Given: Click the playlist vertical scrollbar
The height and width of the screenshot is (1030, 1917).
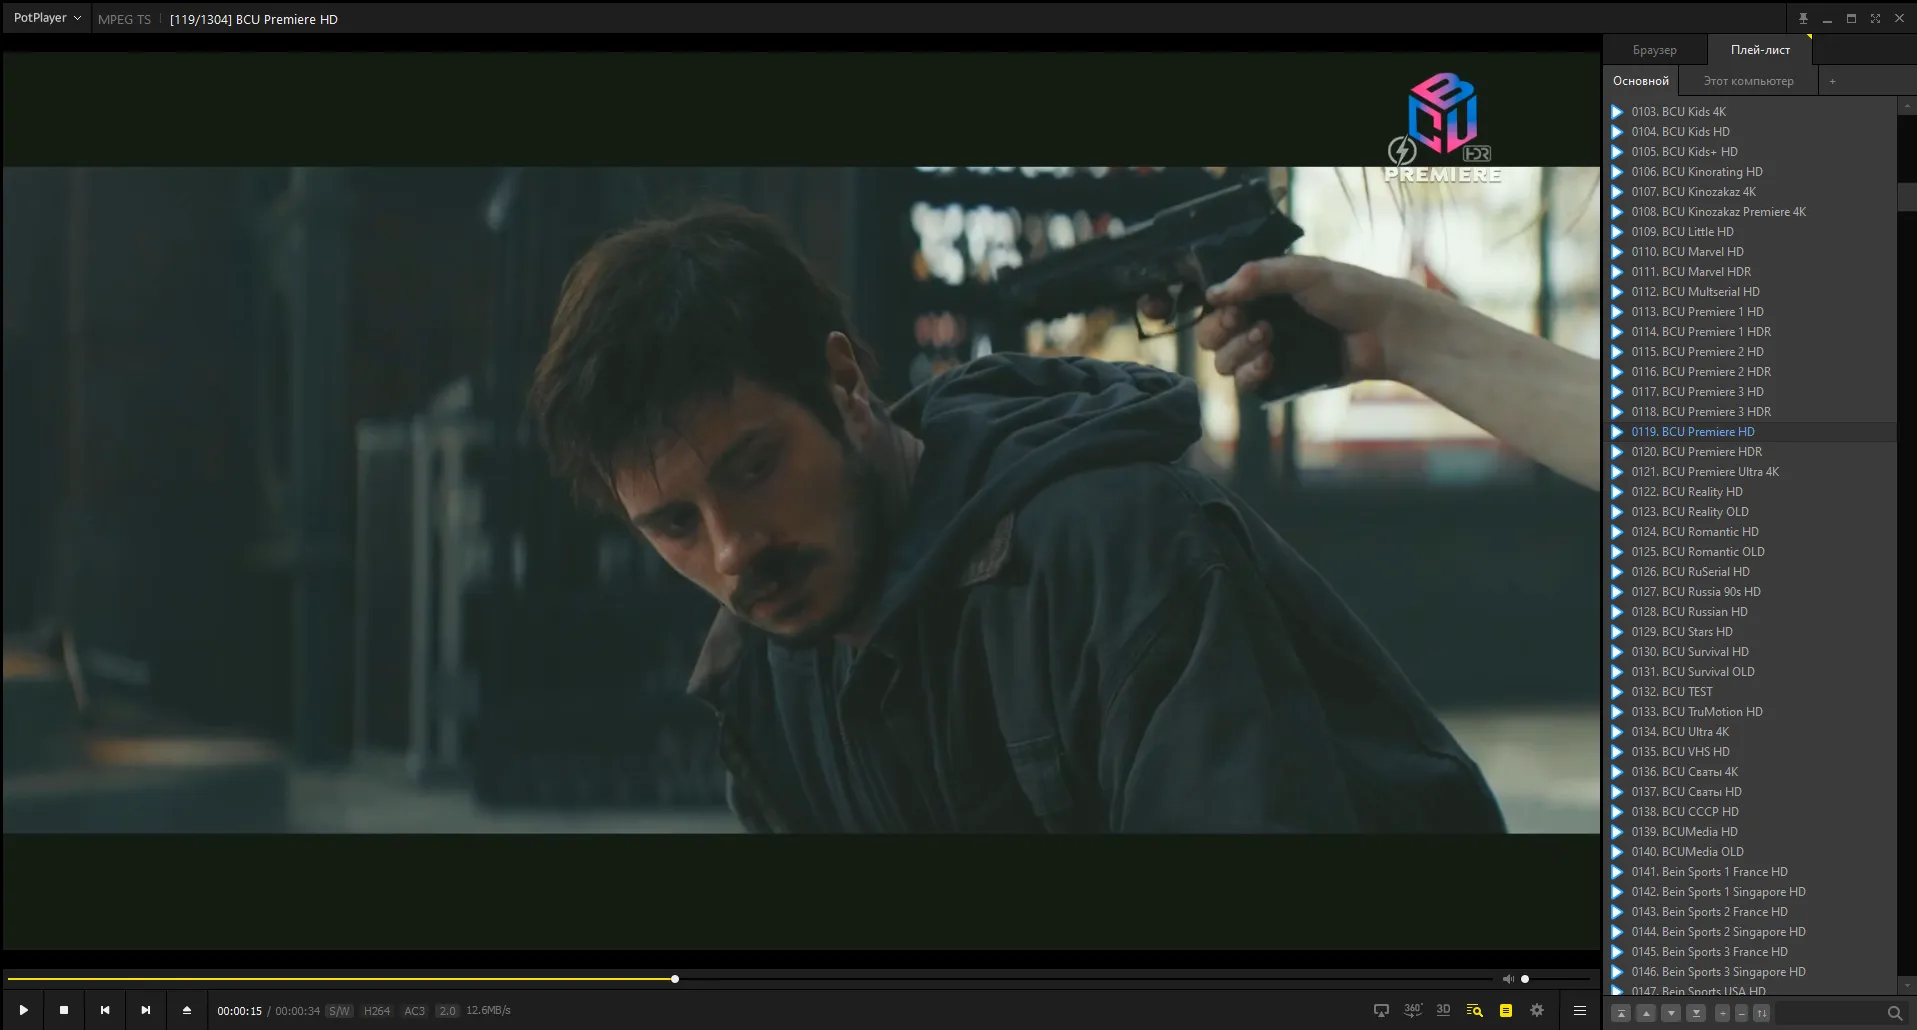Looking at the screenshot, I should coord(1906,196).
